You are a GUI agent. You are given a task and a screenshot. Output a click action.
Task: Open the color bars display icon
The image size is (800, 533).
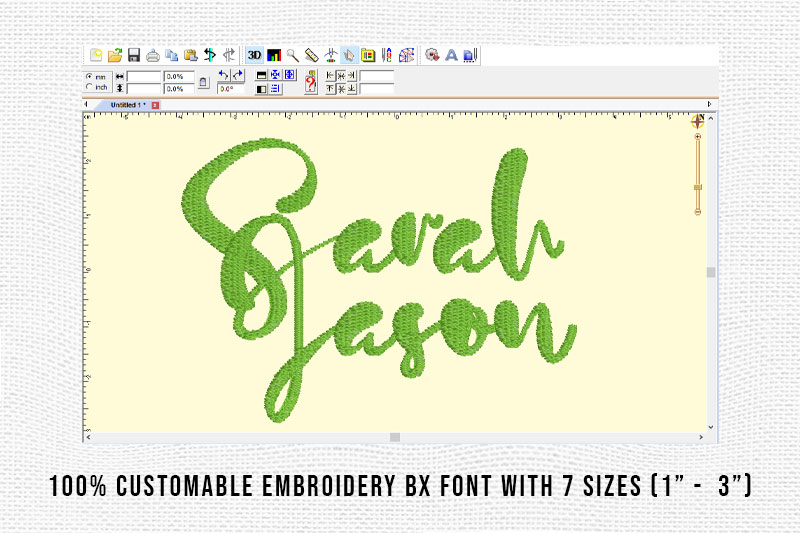click(x=274, y=55)
